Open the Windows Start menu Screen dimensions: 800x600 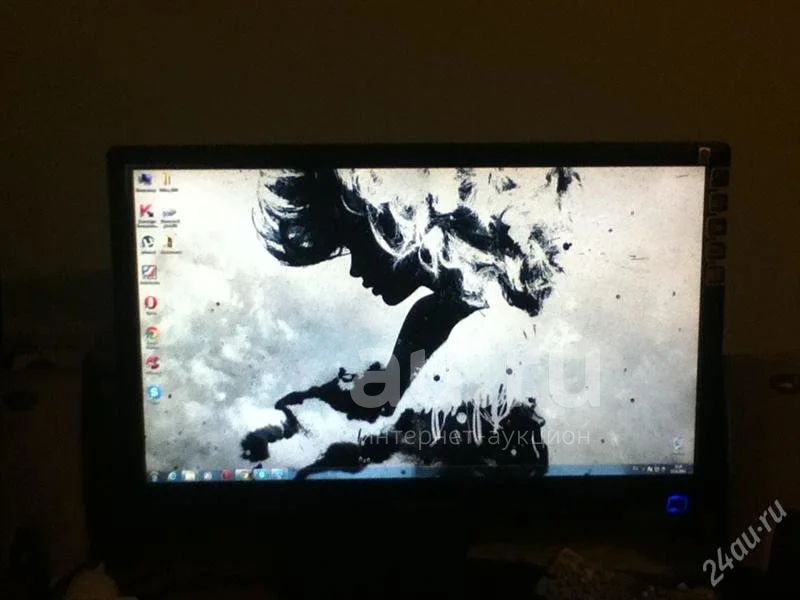click(154, 476)
